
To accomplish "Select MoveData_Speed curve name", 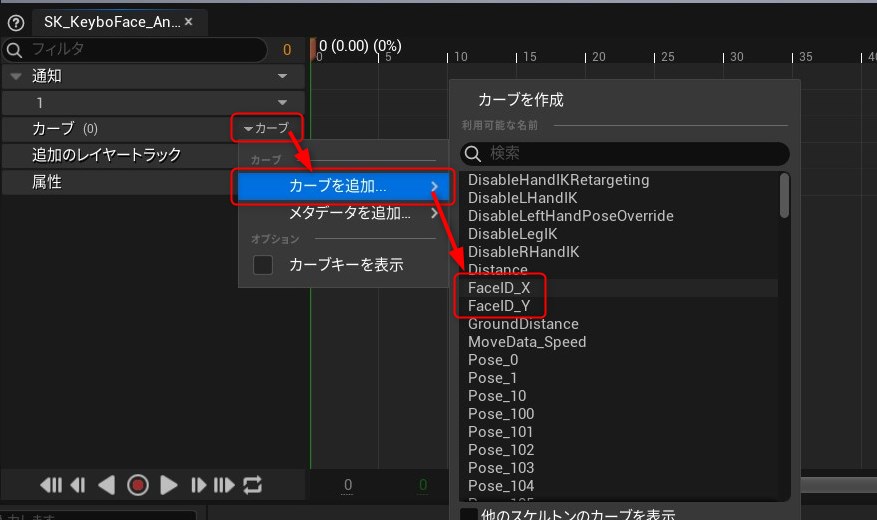I will pos(527,342).
